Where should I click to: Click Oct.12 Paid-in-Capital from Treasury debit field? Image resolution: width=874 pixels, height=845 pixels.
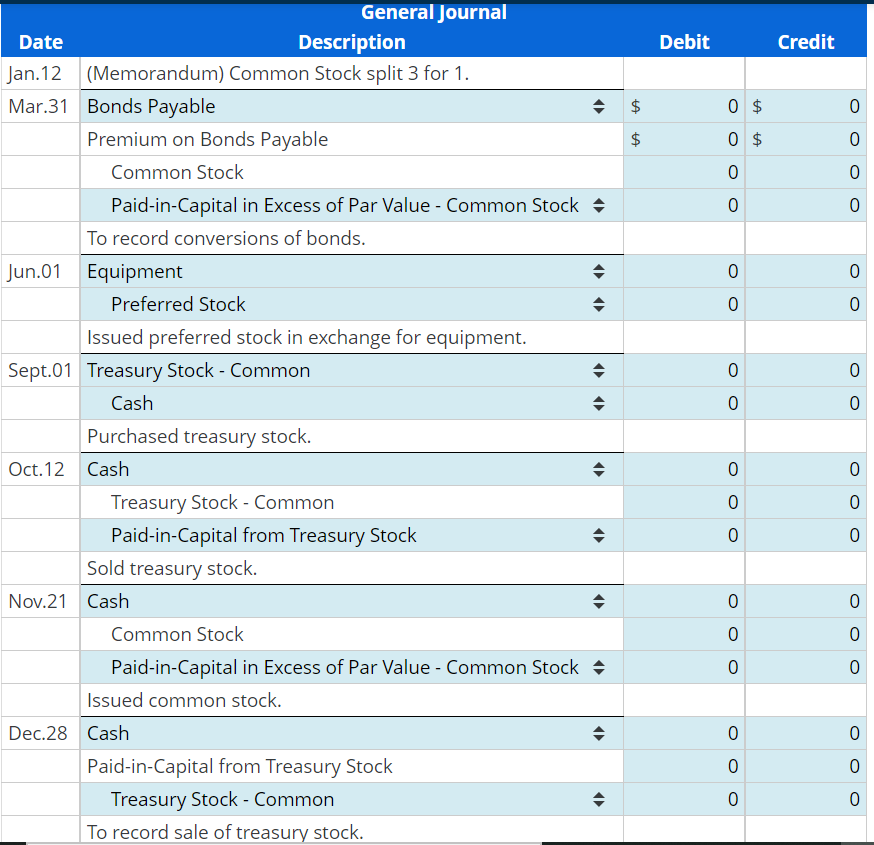684,535
